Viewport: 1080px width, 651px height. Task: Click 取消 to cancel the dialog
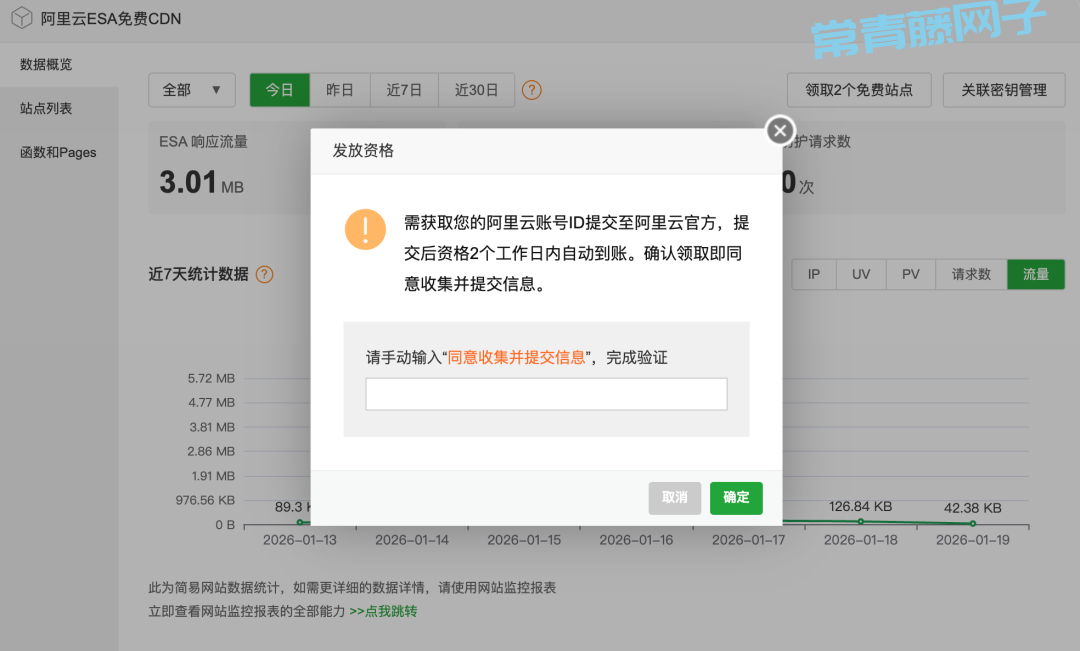pos(675,498)
